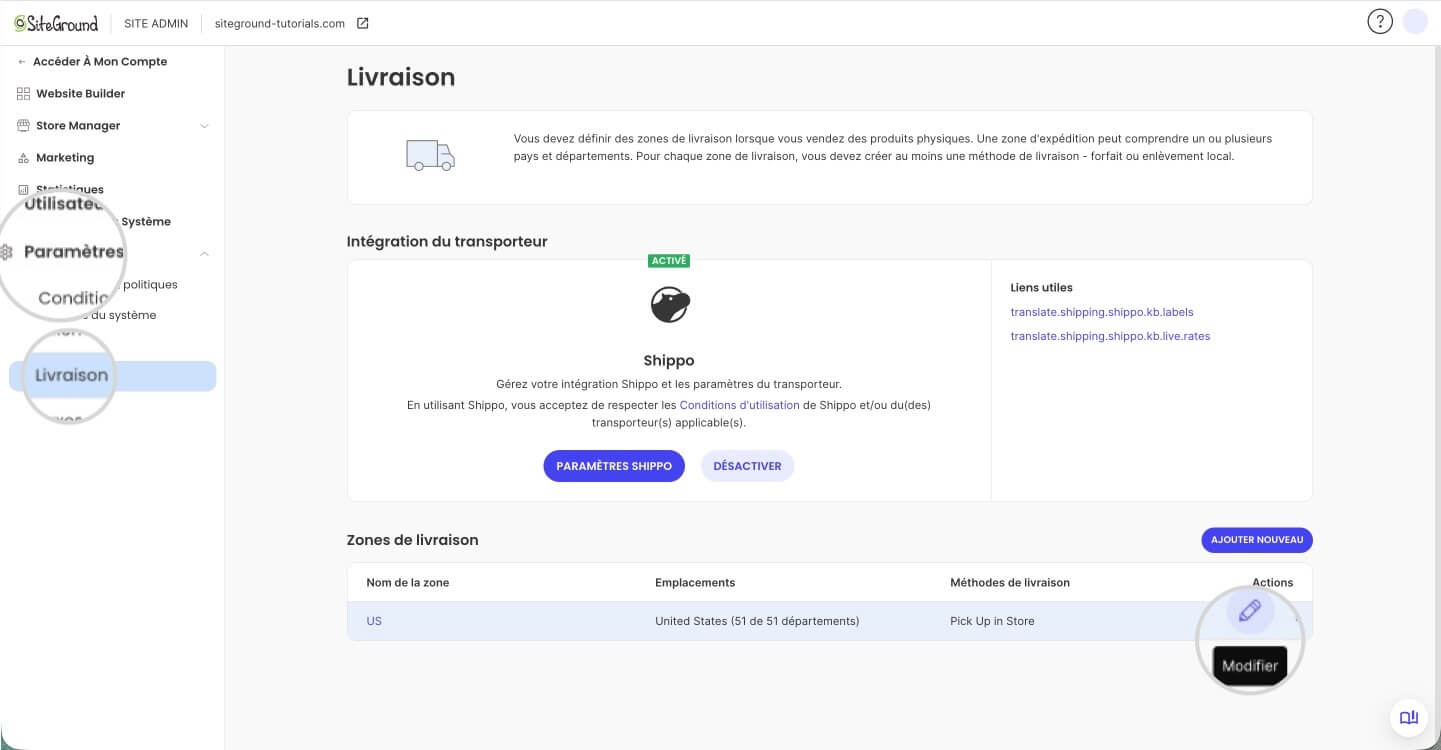Click 'Méthodes de livraison' column header

1010,583
